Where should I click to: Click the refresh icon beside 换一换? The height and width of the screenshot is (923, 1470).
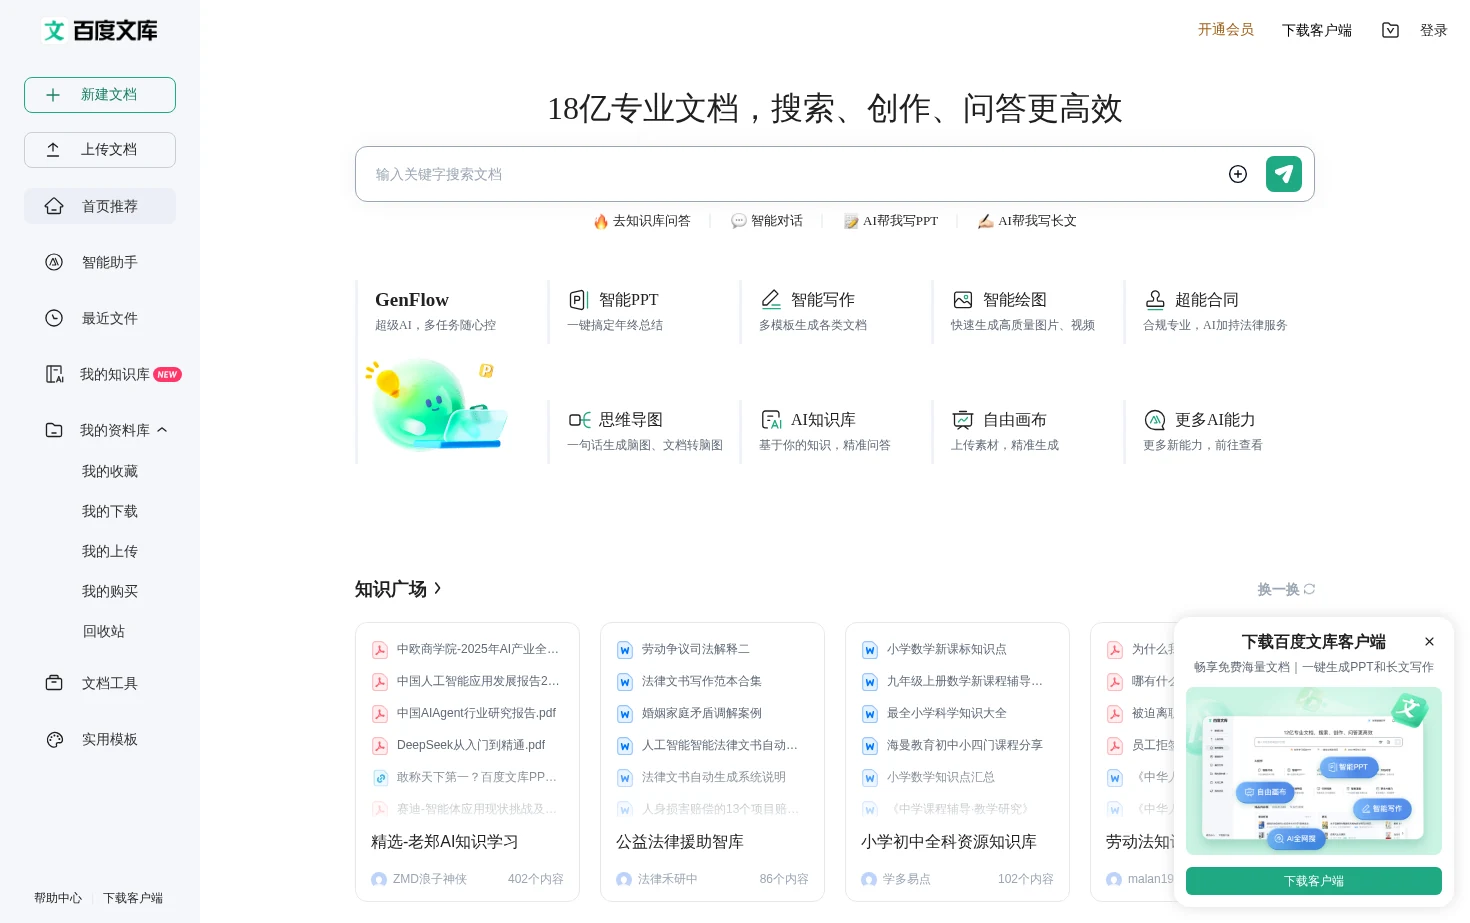pos(1309,589)
